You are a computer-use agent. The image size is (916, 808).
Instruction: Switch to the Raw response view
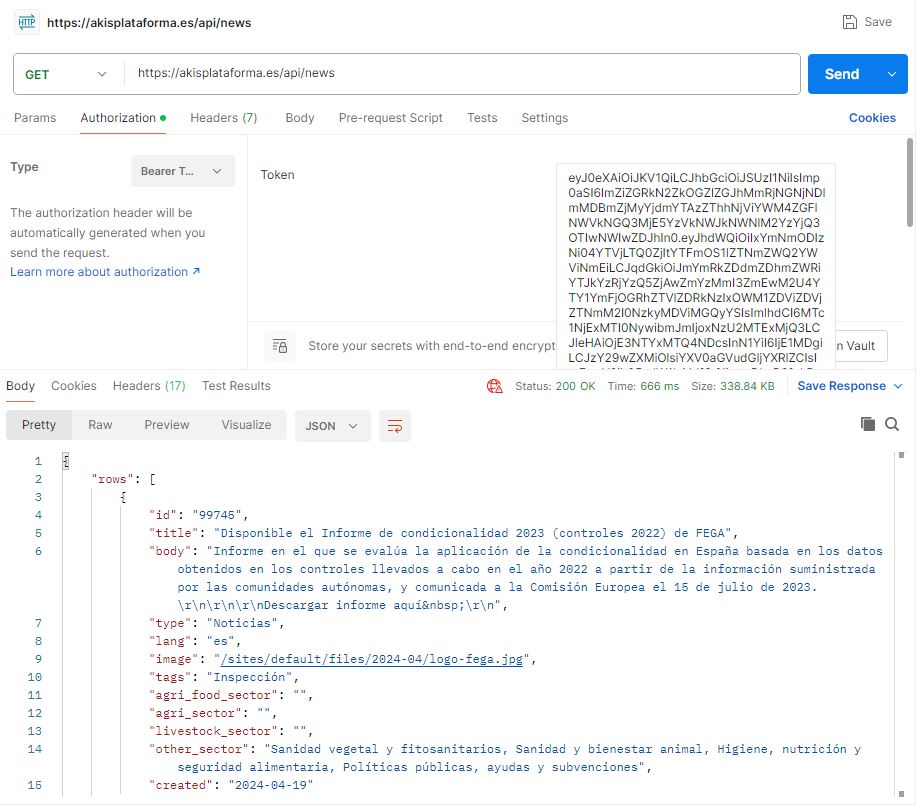(x=100, y=425)
